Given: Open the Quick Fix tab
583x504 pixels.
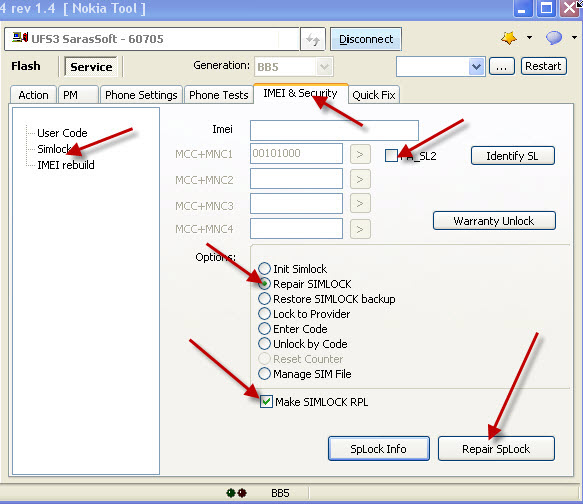Looking at the screenshot, I should tap(374, 95).
